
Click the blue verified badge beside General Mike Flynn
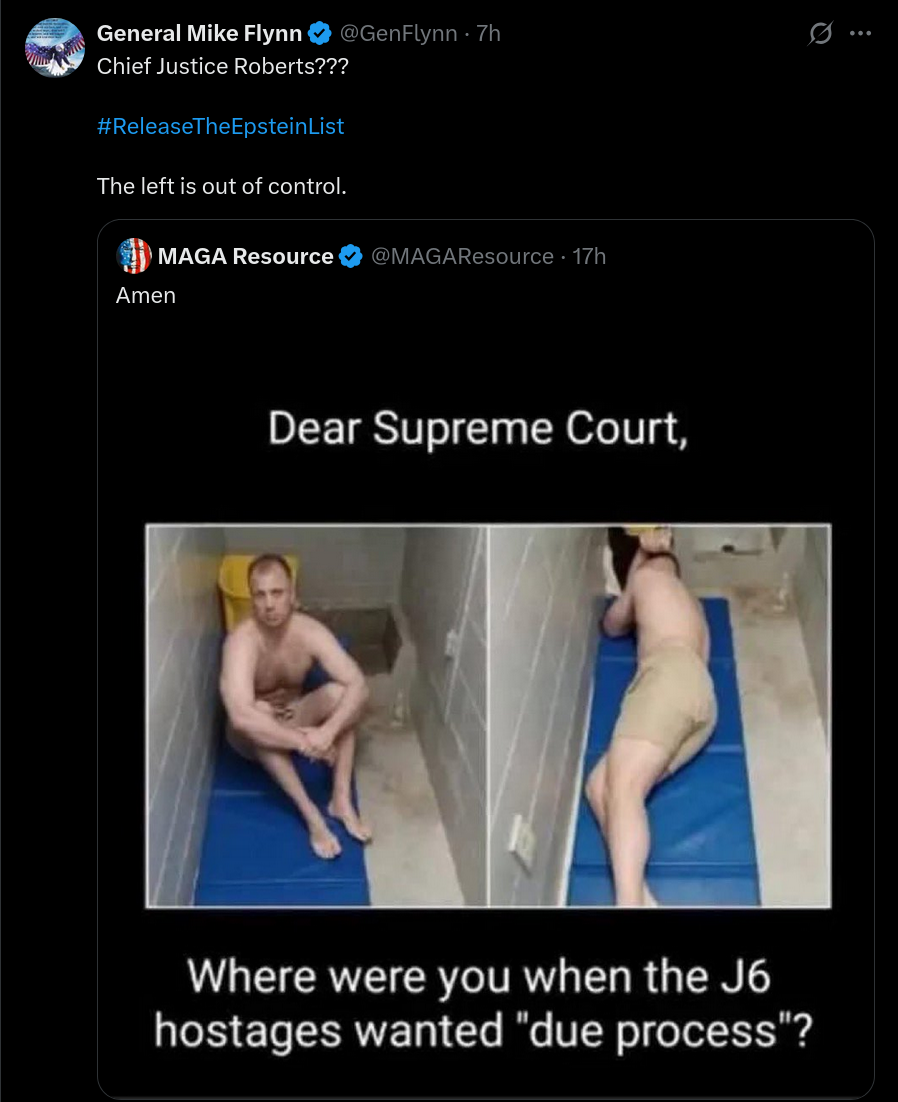click(x=320, y=33)
